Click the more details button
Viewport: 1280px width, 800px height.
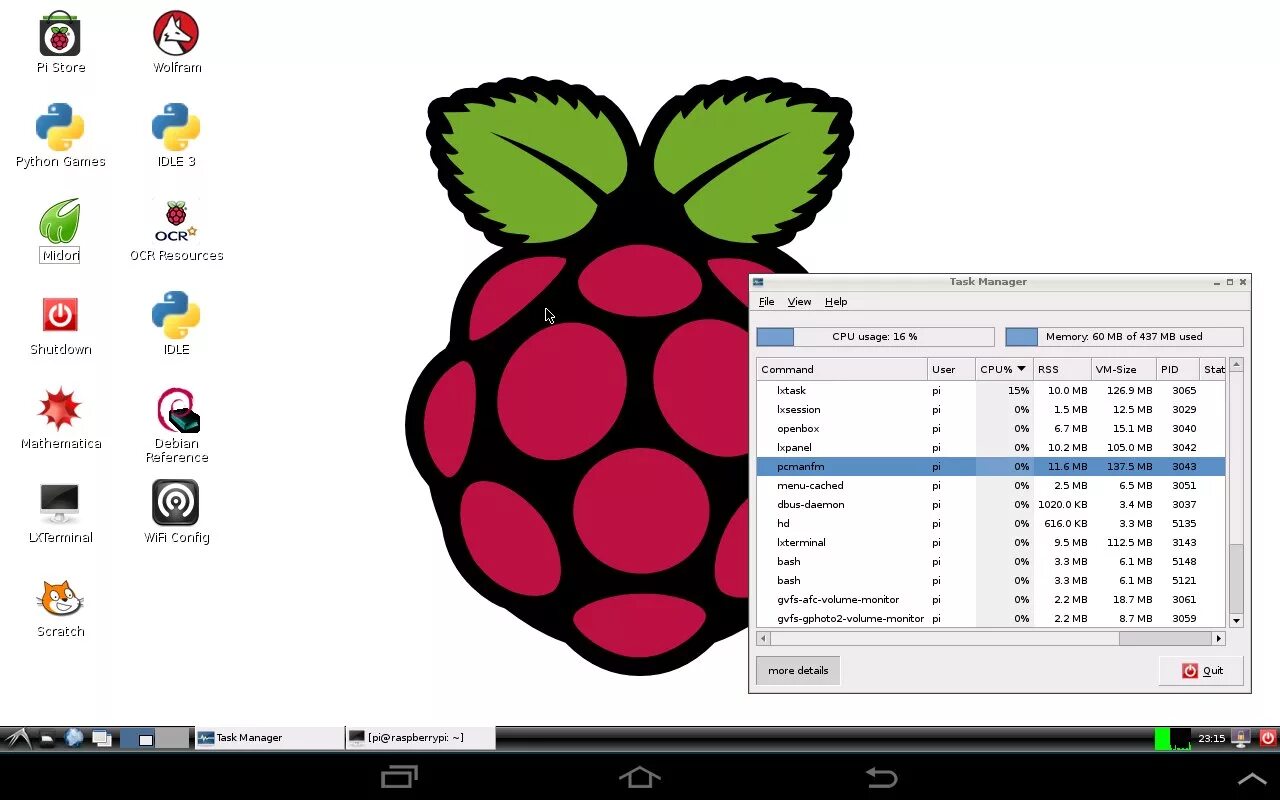798,670
